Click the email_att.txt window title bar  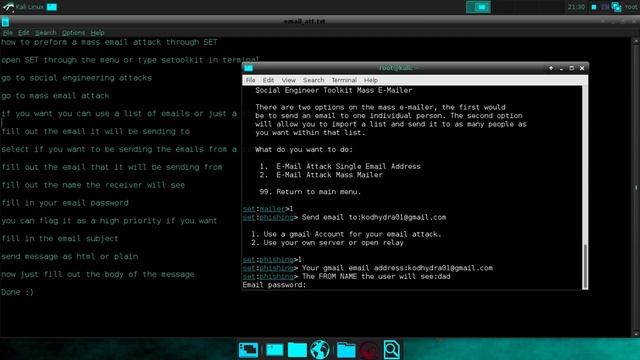(x=304, y=22)
